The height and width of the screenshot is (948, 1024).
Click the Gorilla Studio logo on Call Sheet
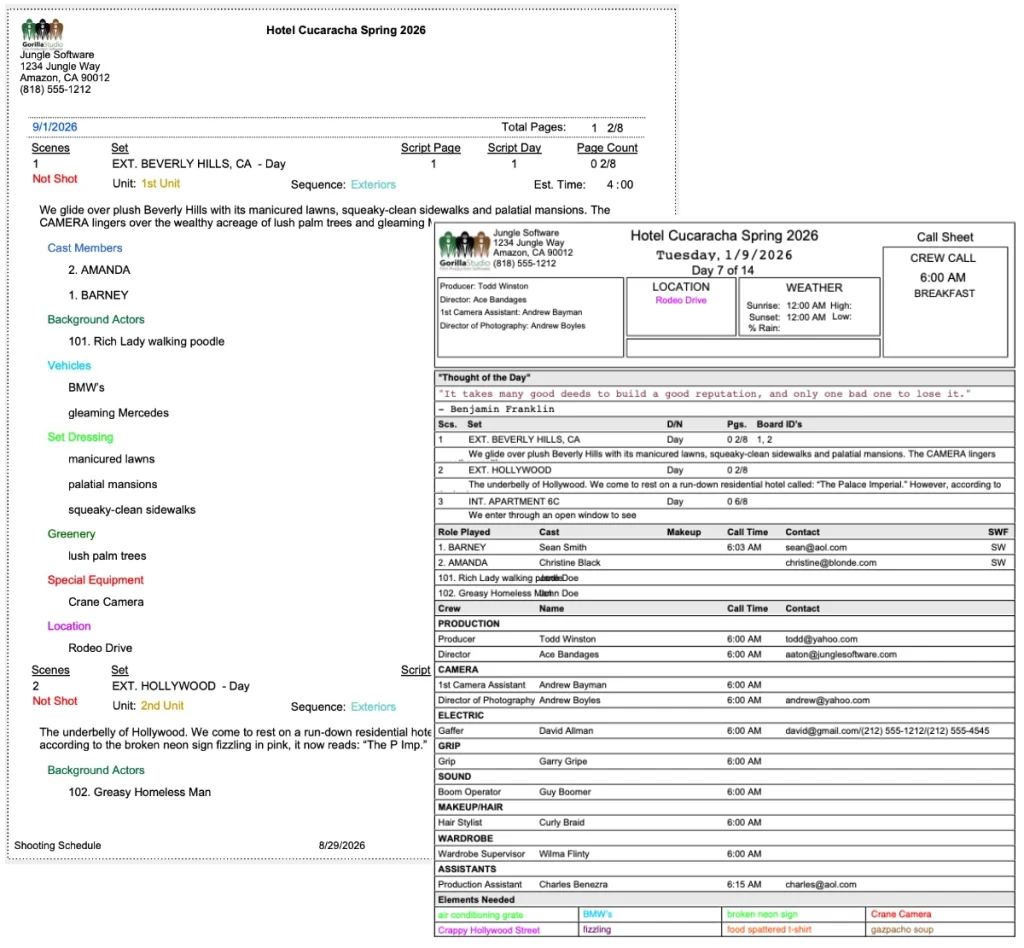coord(464,251)
